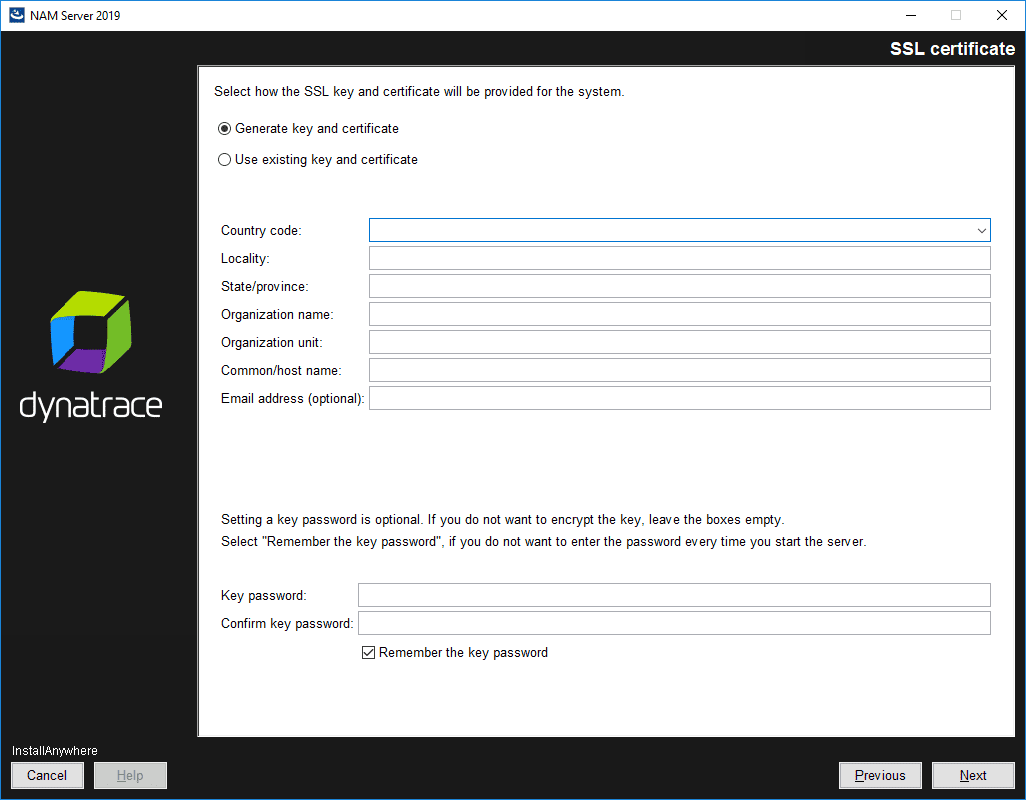
Task: Click the 'Country code:' label
Action: [261, 230]
